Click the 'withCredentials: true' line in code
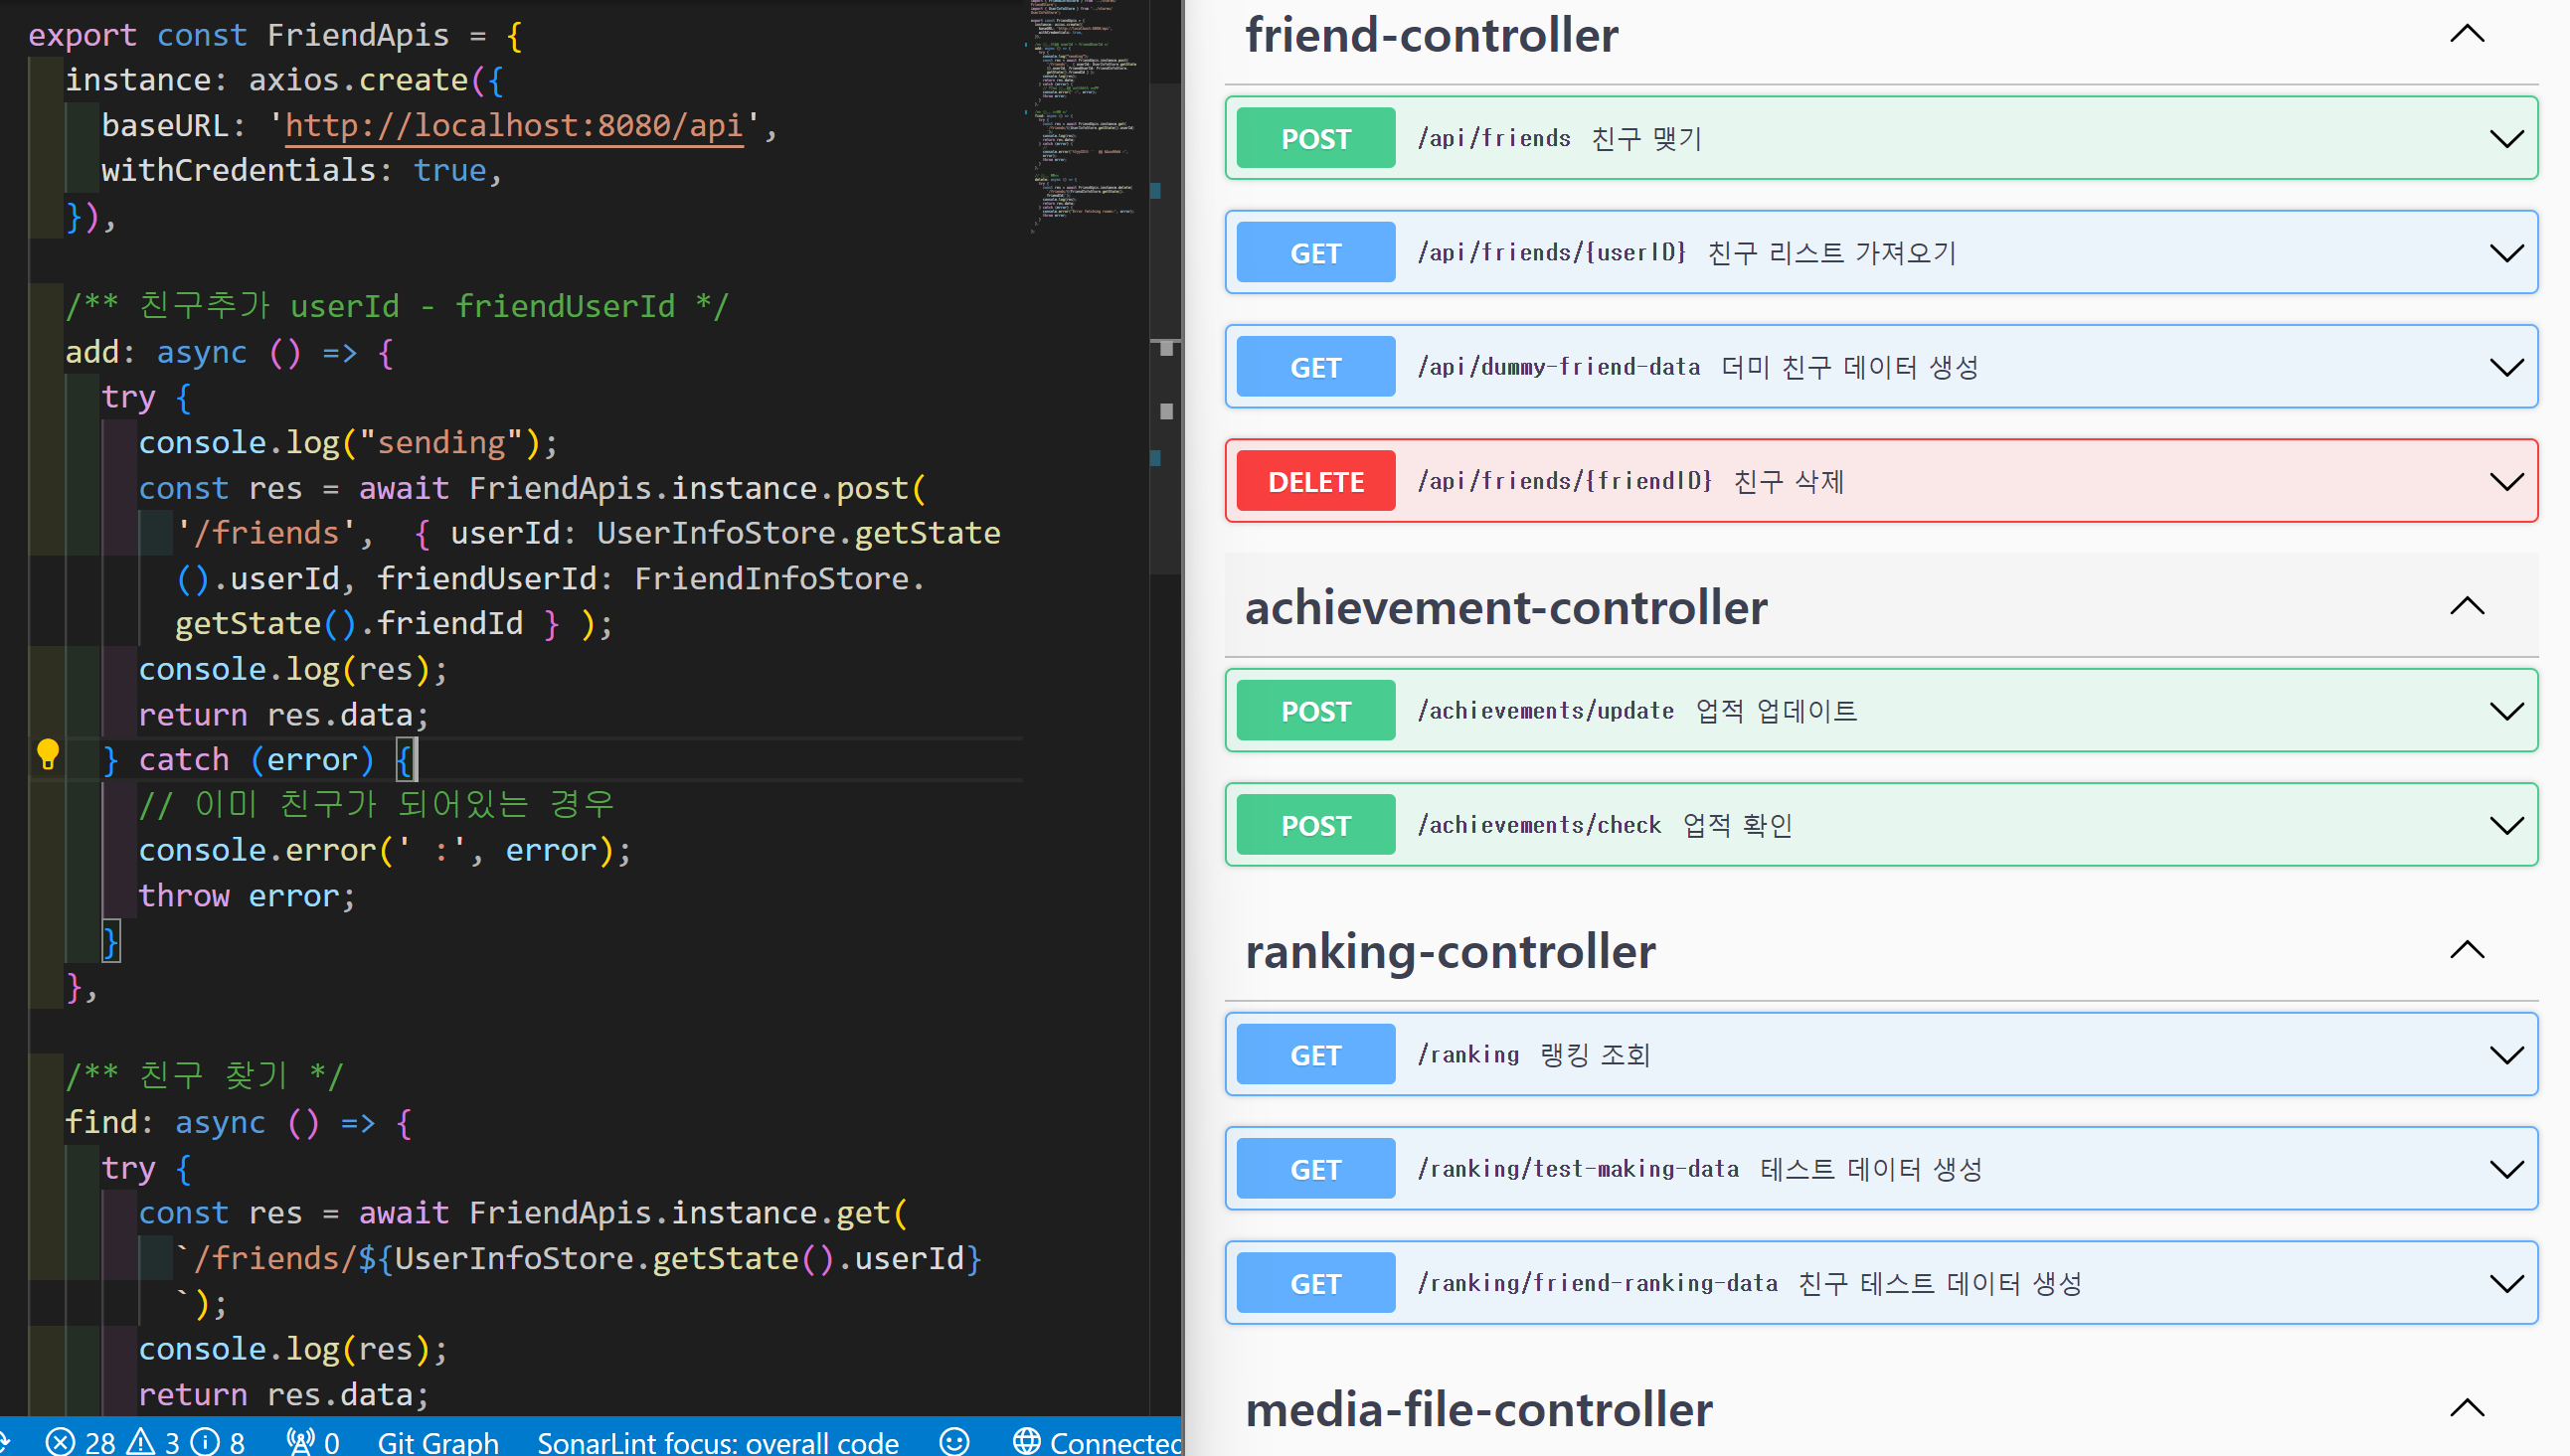 300,170
